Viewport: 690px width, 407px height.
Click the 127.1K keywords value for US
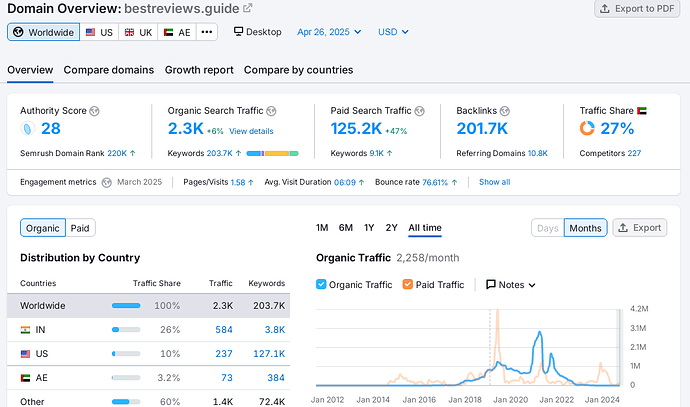click(269, 354)
